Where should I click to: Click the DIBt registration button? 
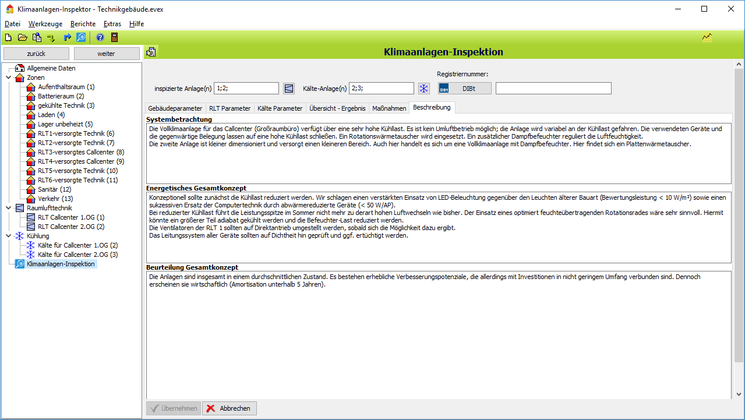pos(465,88)
